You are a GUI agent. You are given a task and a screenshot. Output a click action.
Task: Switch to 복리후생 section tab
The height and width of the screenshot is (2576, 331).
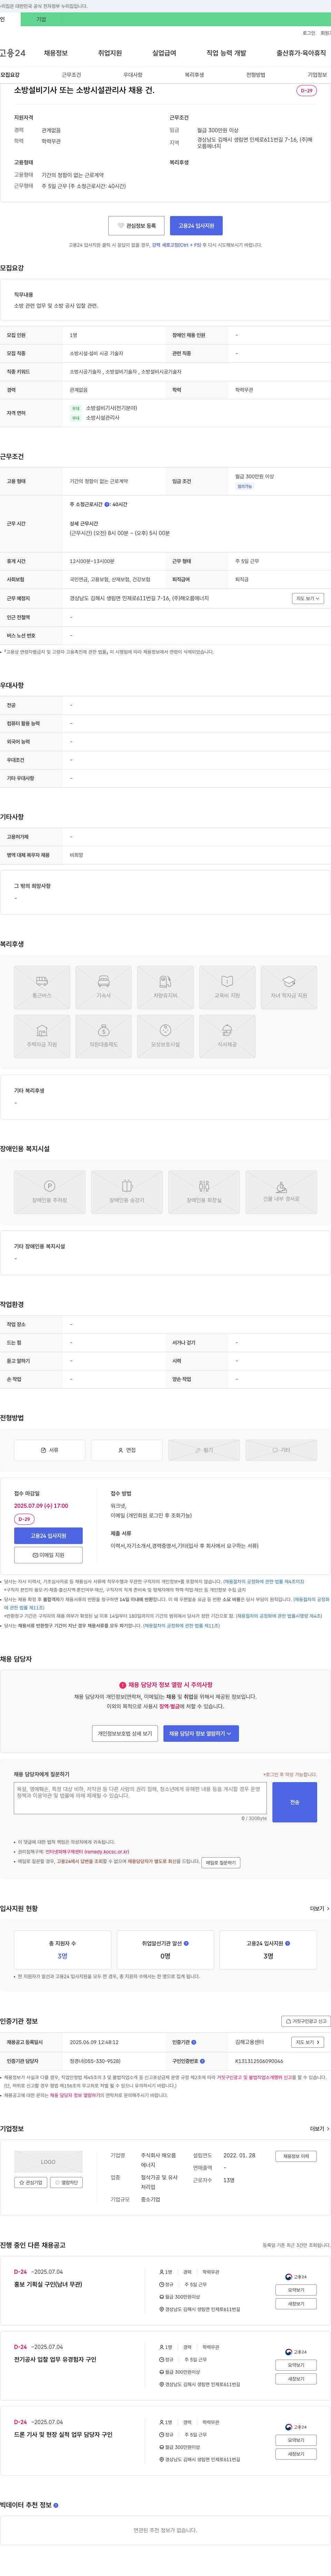click(x=194, y=75)
